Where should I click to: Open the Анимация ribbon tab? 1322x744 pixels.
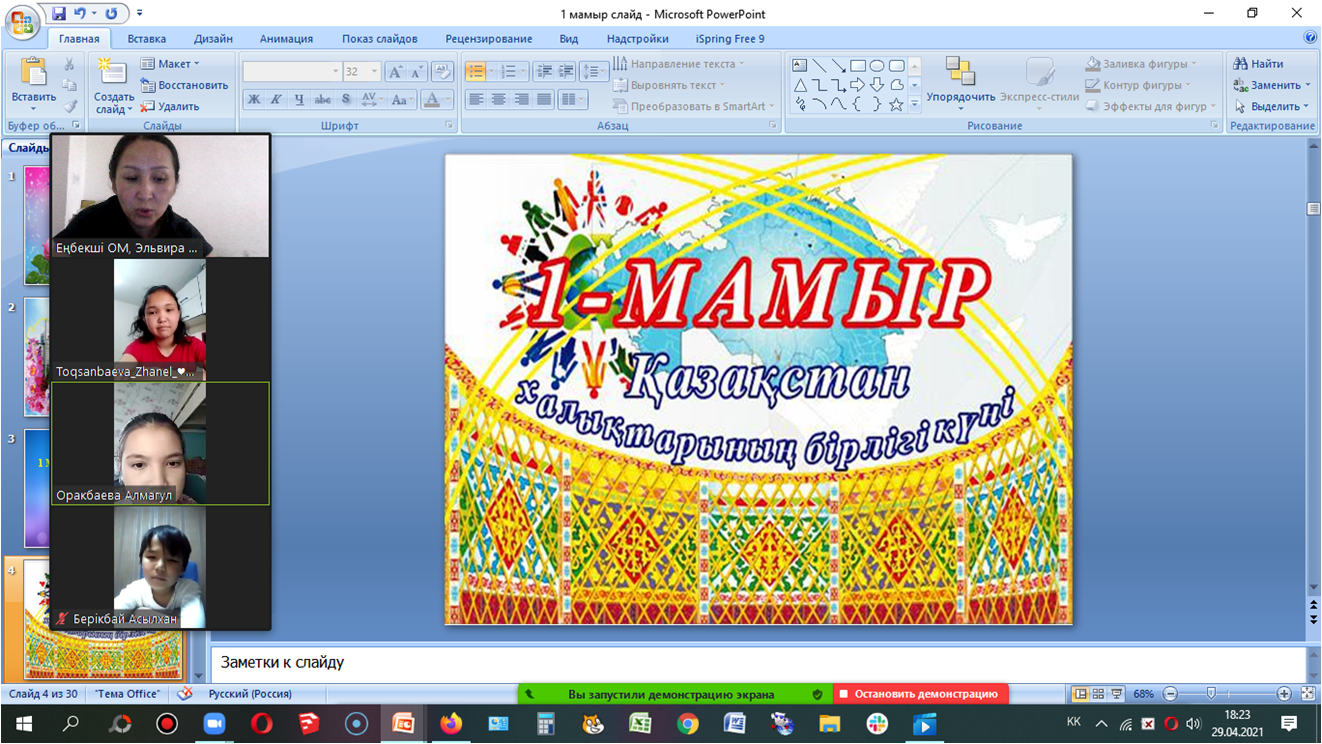(x=286, y=39)
